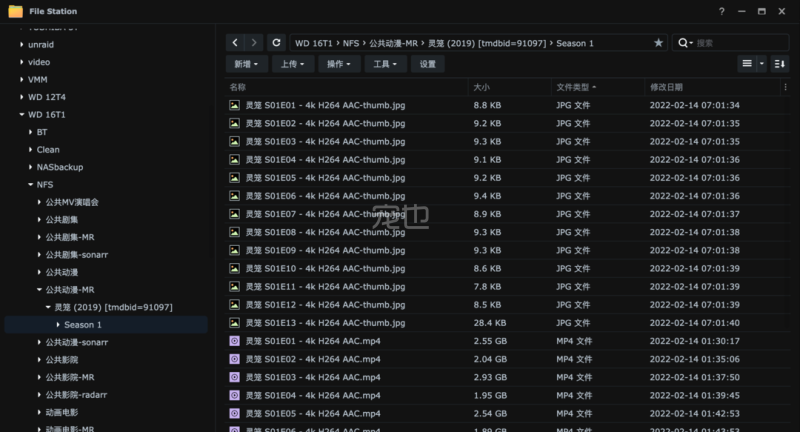This screenshot has width=800, height=432.
Task: Open the 操作 action dropdown
Action: click(340, 64)
